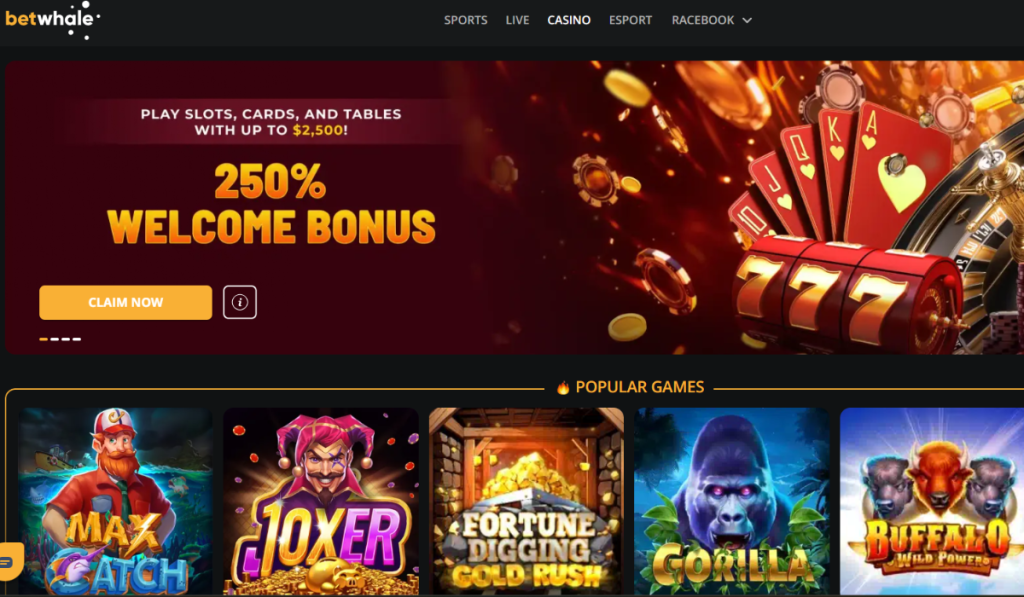Image resolution: width=1024 pixels, height=597 pixels.
Task: Jump to the last banner slide indicator
Action: 76,339
